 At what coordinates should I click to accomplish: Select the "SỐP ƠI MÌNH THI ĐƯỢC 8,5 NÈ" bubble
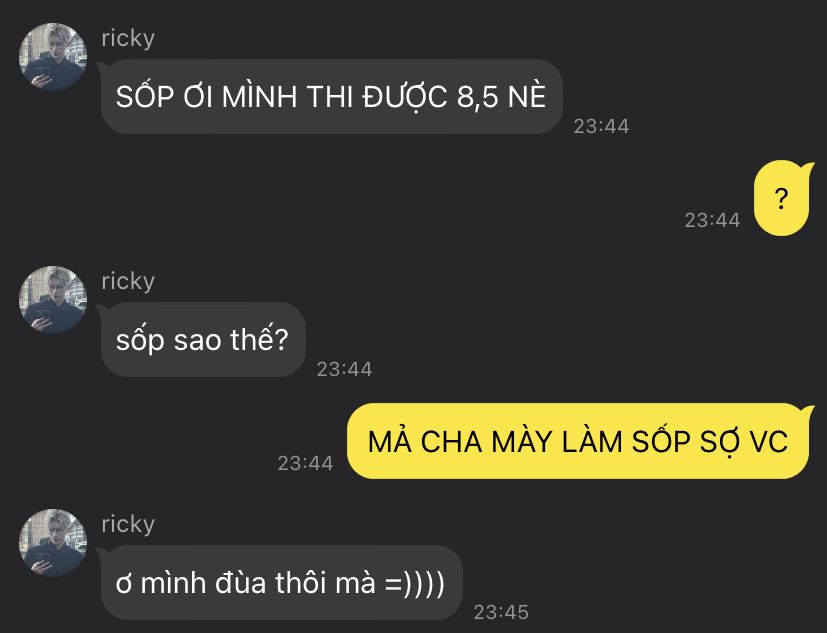coord(332,97)
